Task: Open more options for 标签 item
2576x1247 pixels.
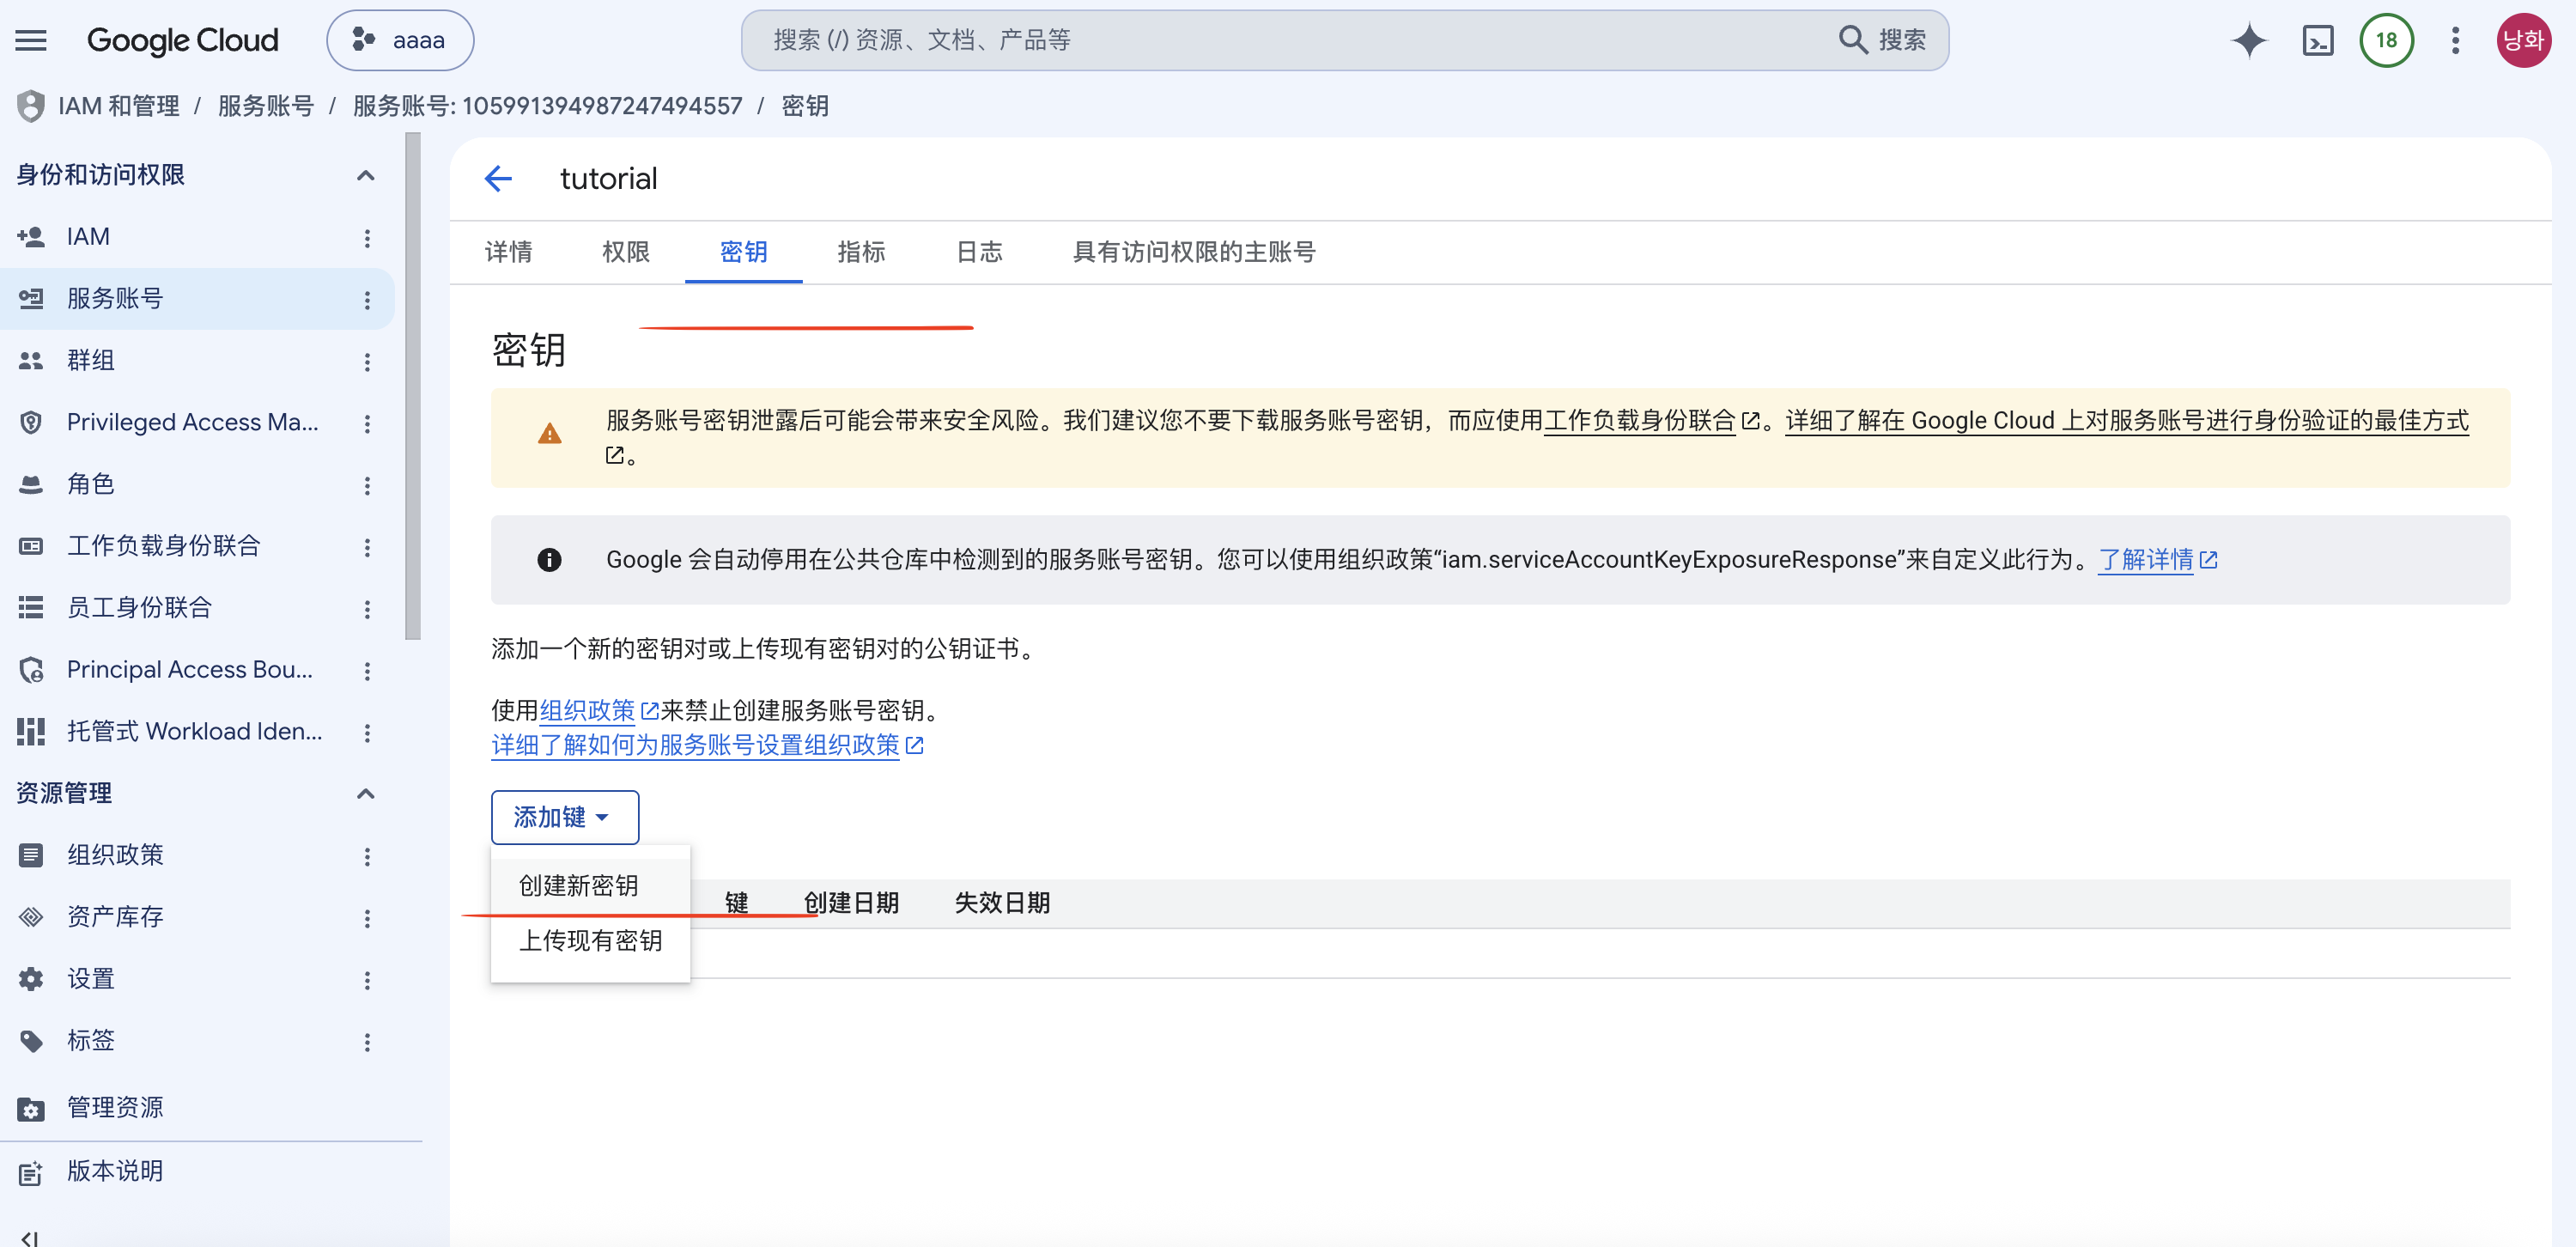Action: click(367, 1043)
